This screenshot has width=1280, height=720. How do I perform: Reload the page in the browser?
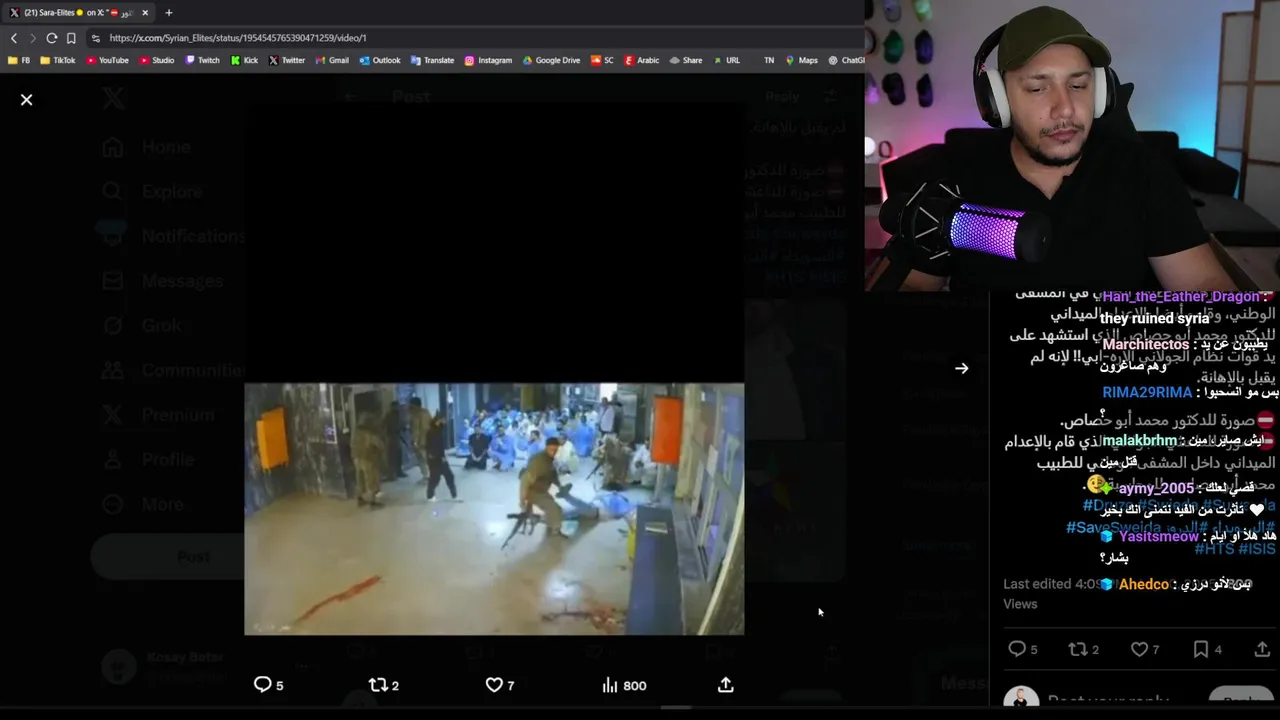pos(52,38)
